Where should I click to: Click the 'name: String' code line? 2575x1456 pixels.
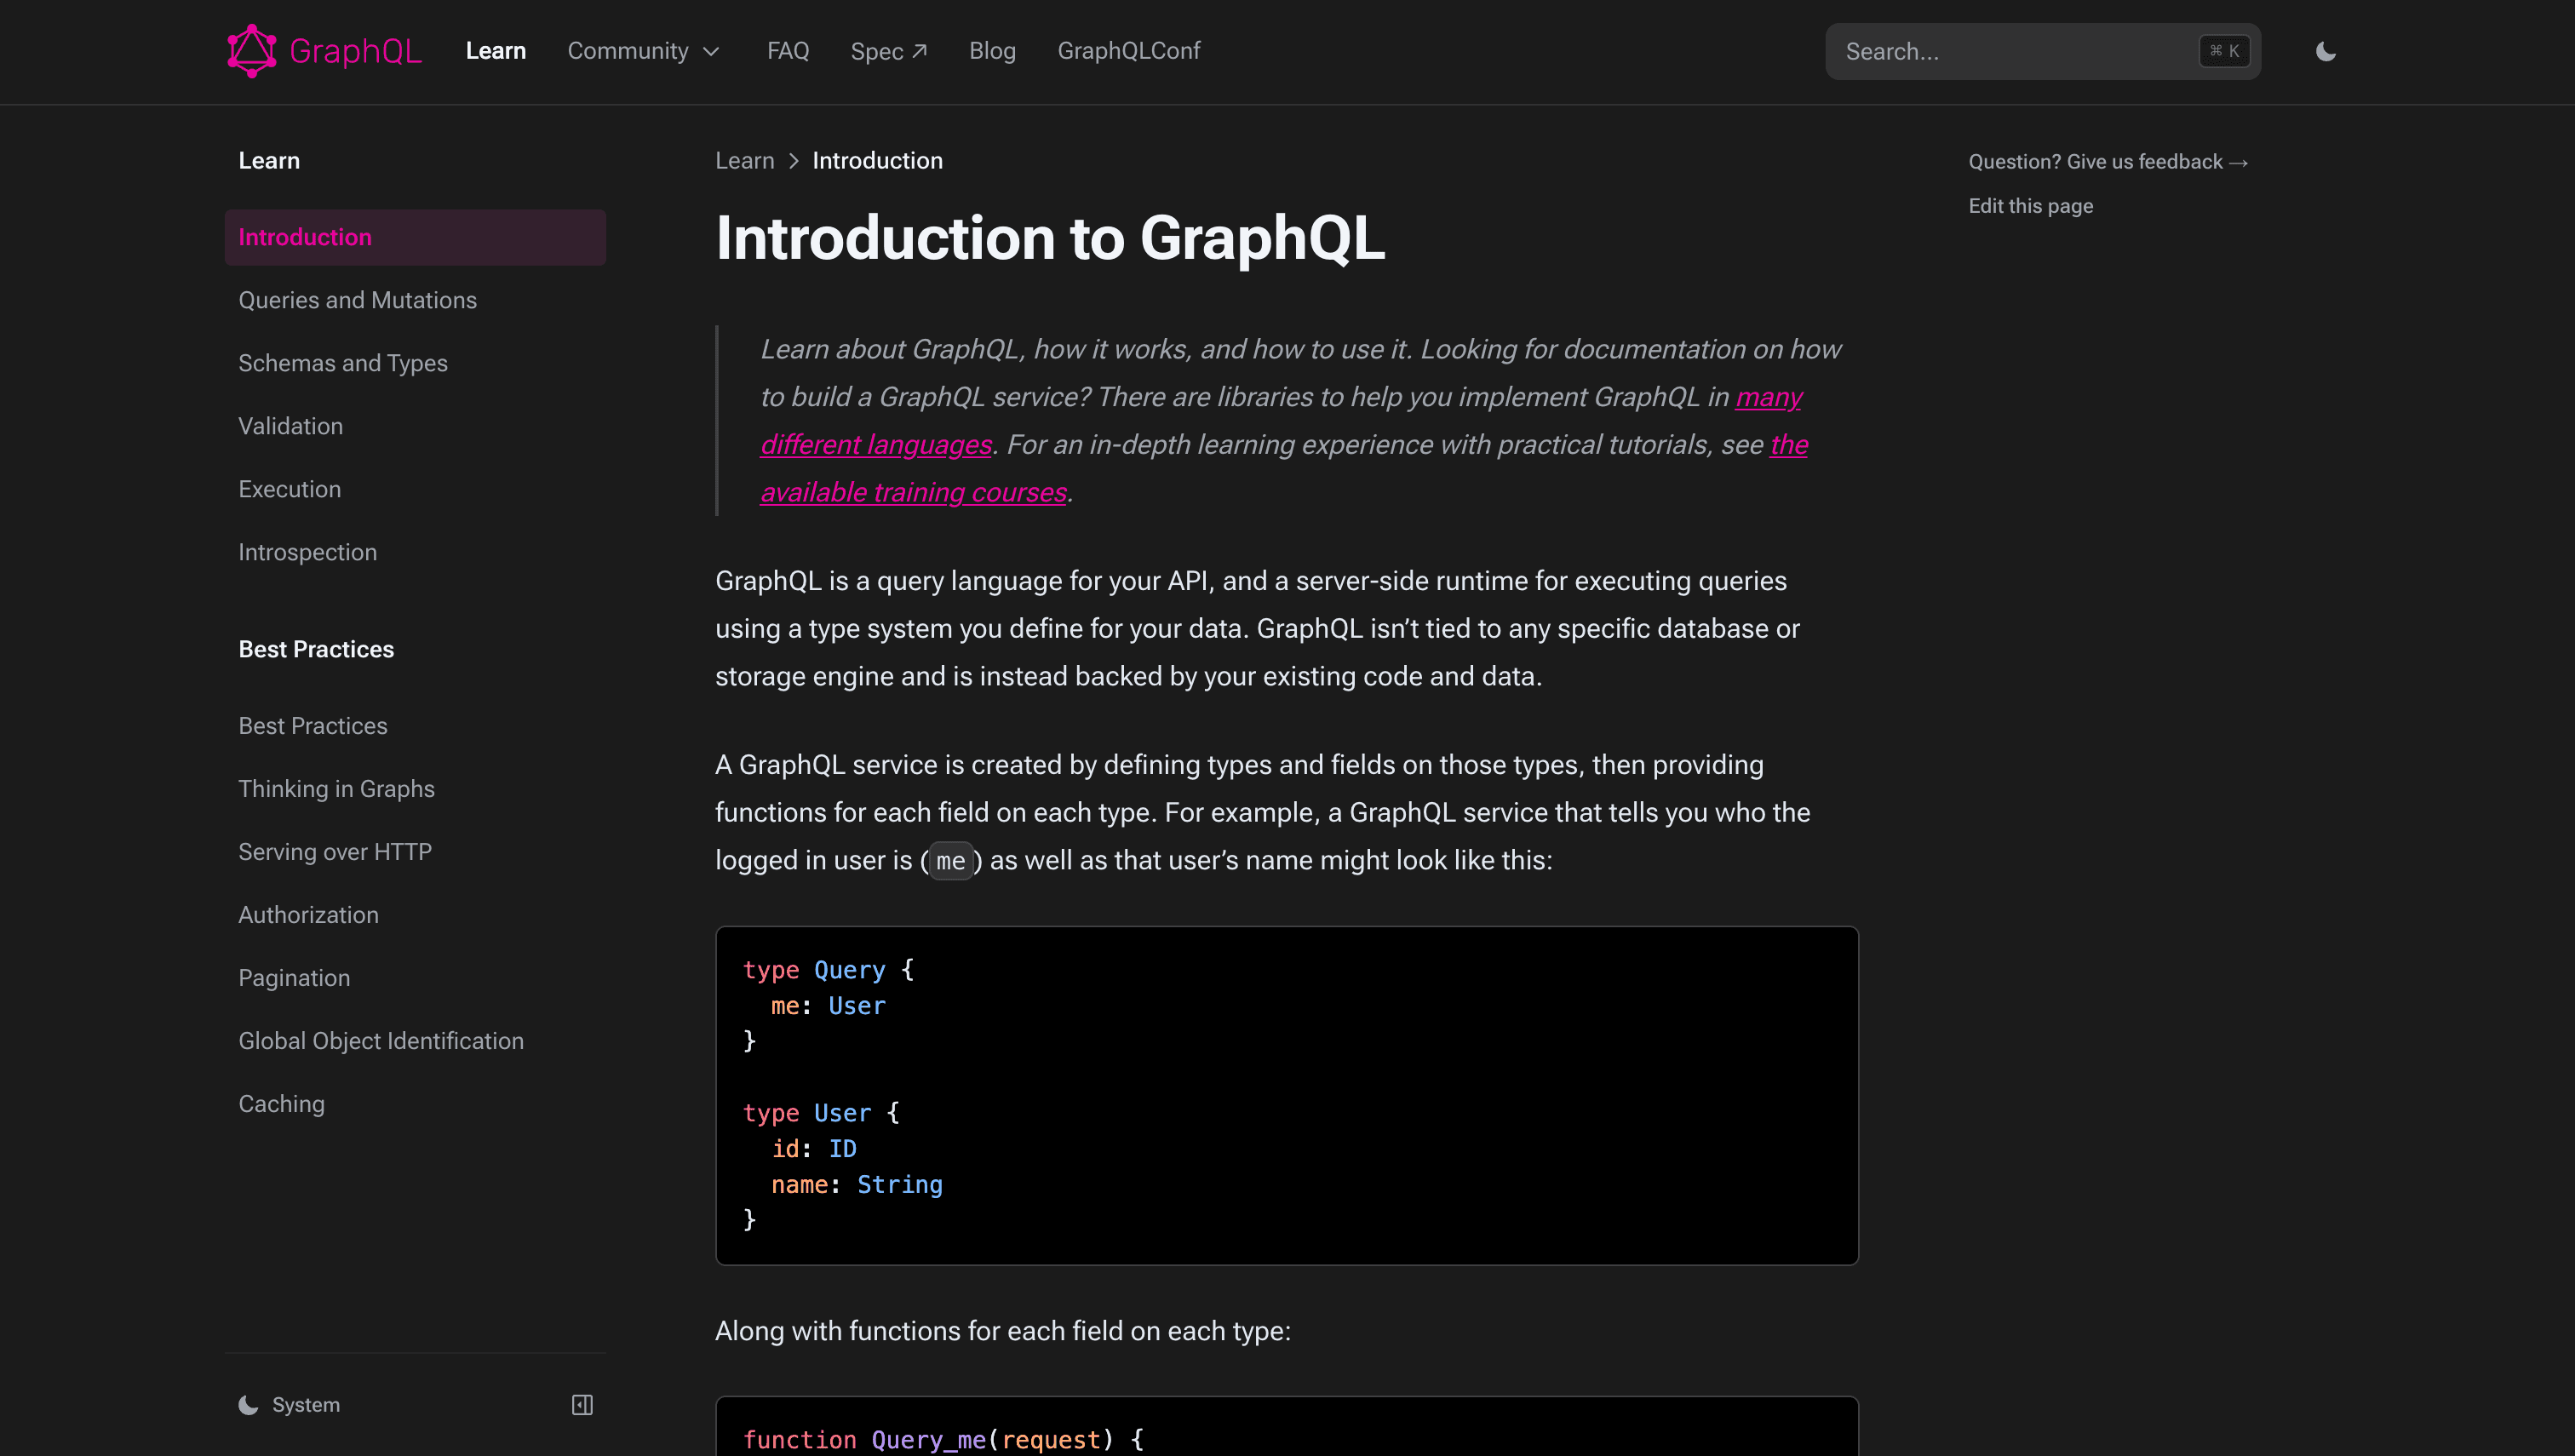click(x=856, y=1184)
